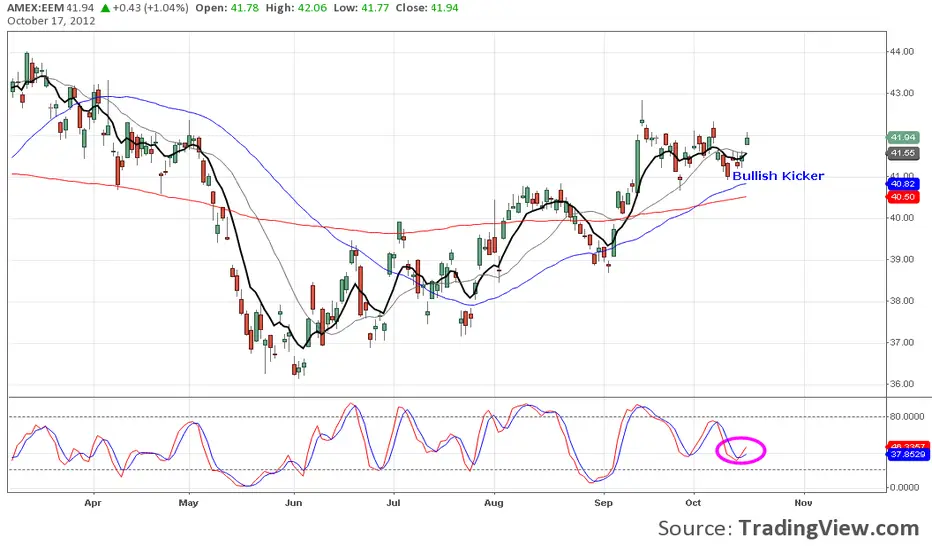The height and width of the screenshot is (550, 932).
Task: Click the blue 40.82 moving average label
Action: 903,184
